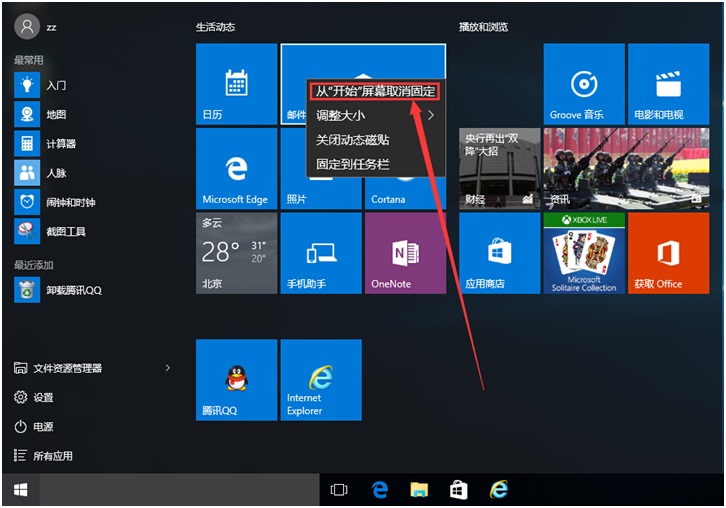Open the 应用商店 store tile
Screen dimensions: 726x508
(499, 253)
